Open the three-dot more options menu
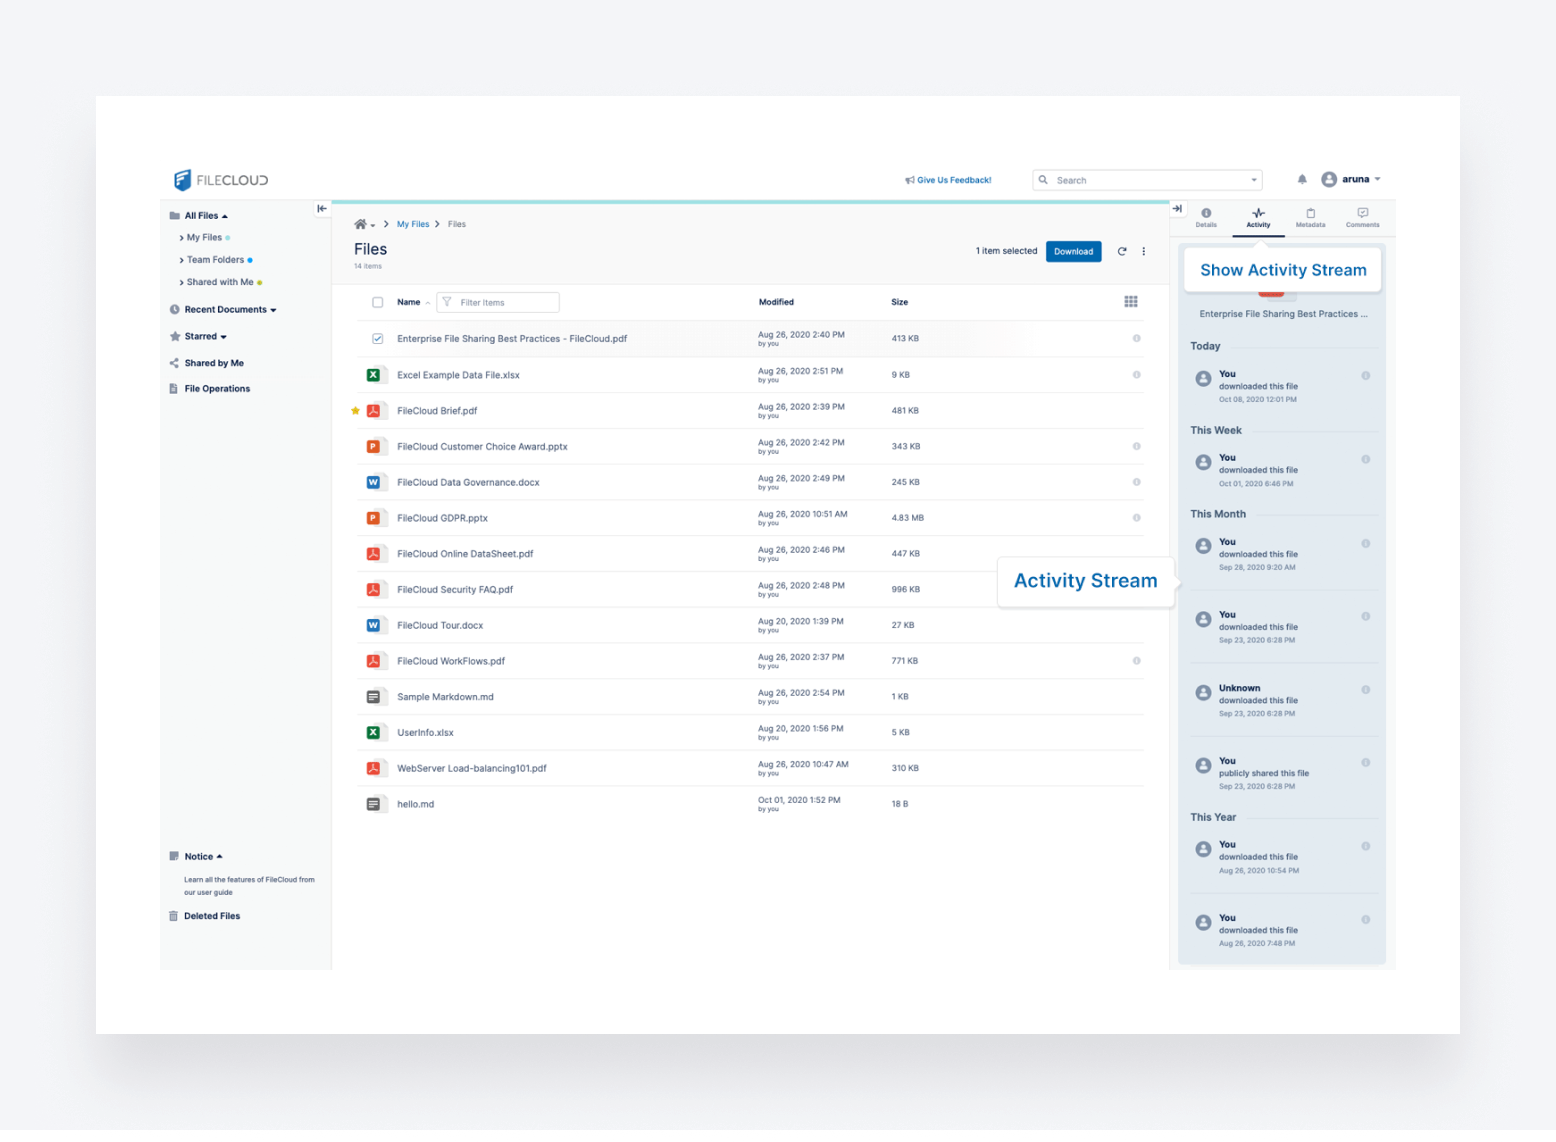The width and height of the screenshot is (1556, 1142). tap(1144, 251)
